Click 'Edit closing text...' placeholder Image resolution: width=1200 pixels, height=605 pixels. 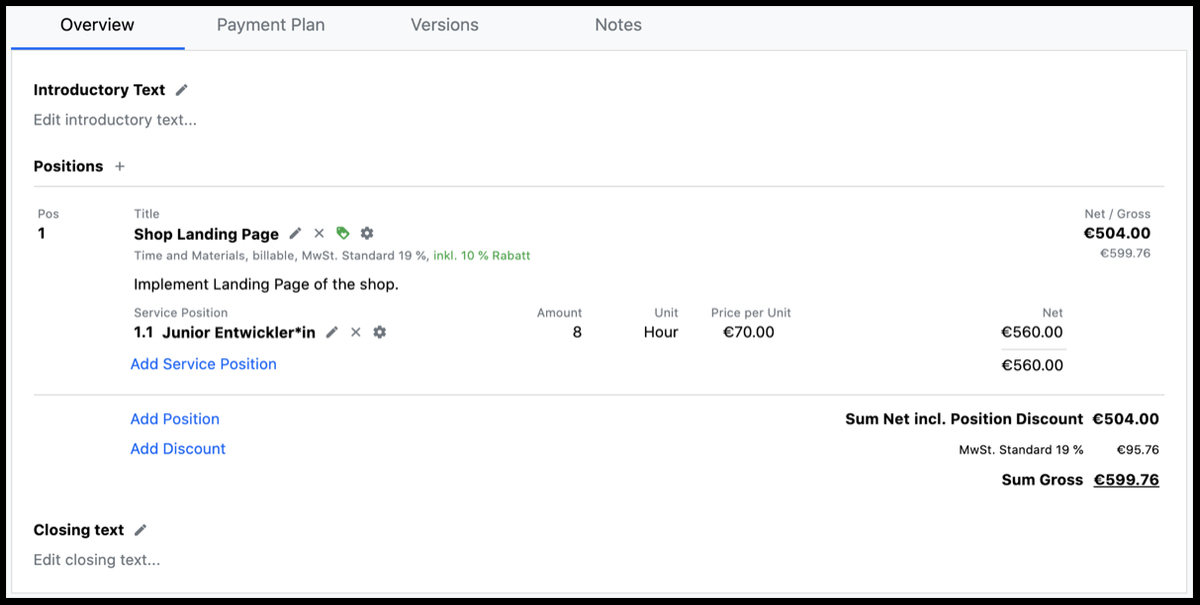pyautogui.click(x=97, y=560)
